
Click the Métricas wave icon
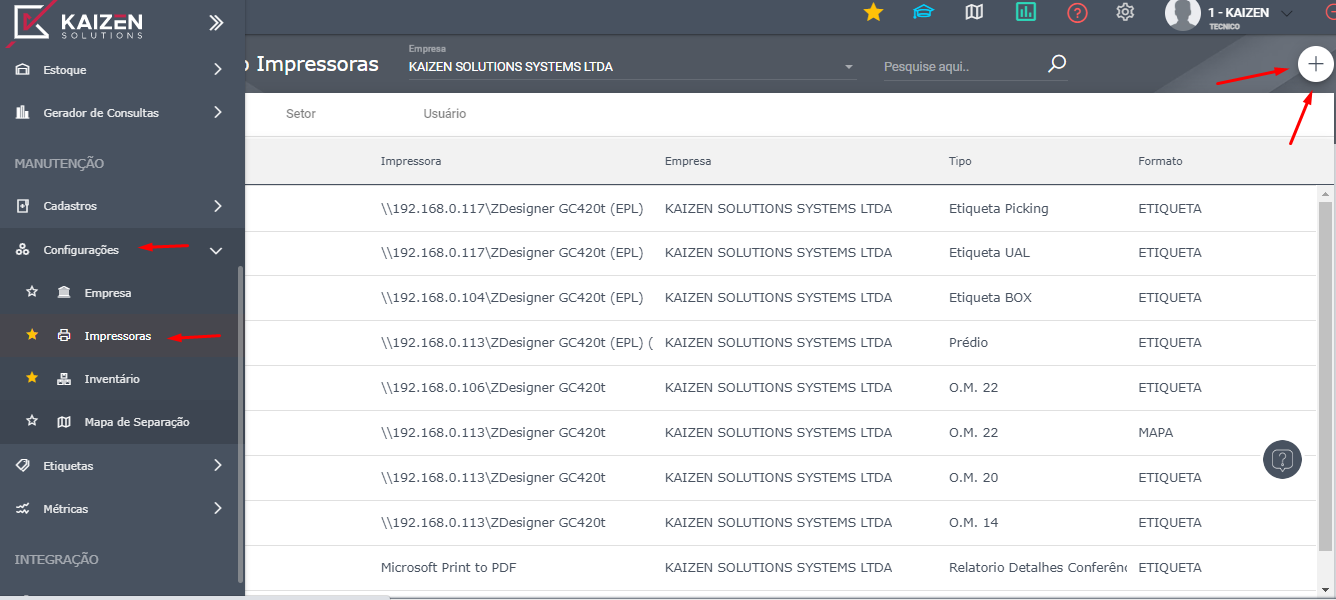[22, 509]
